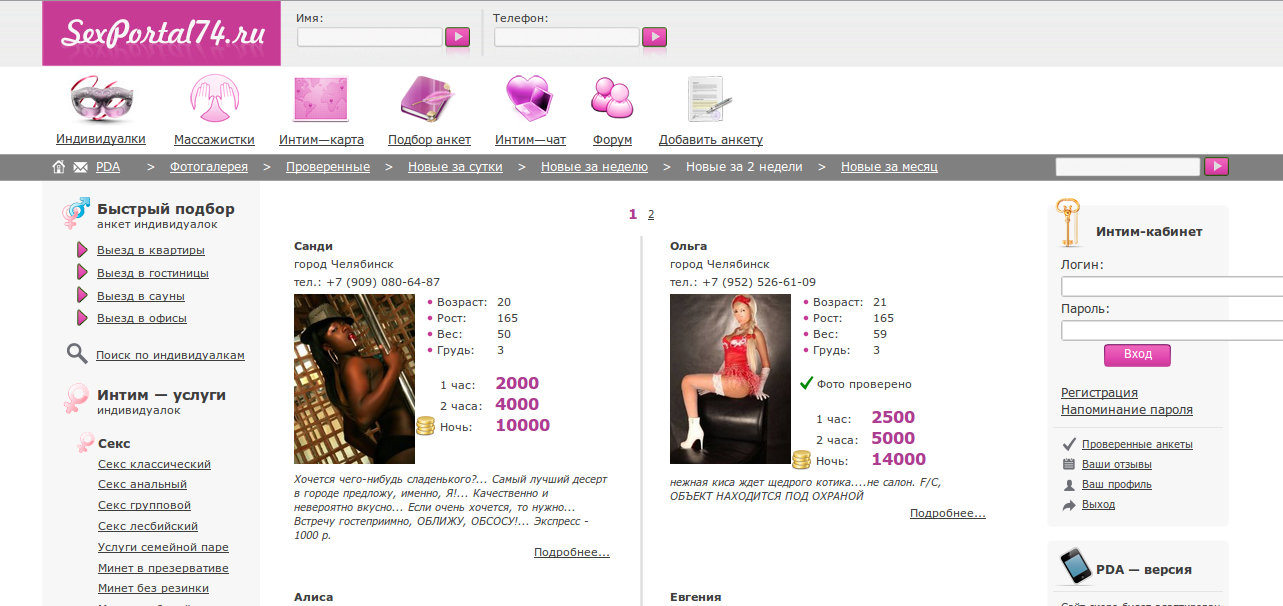Click the Добавить анкету document icon
1283x606 pixels.
[x=709, y=101]
